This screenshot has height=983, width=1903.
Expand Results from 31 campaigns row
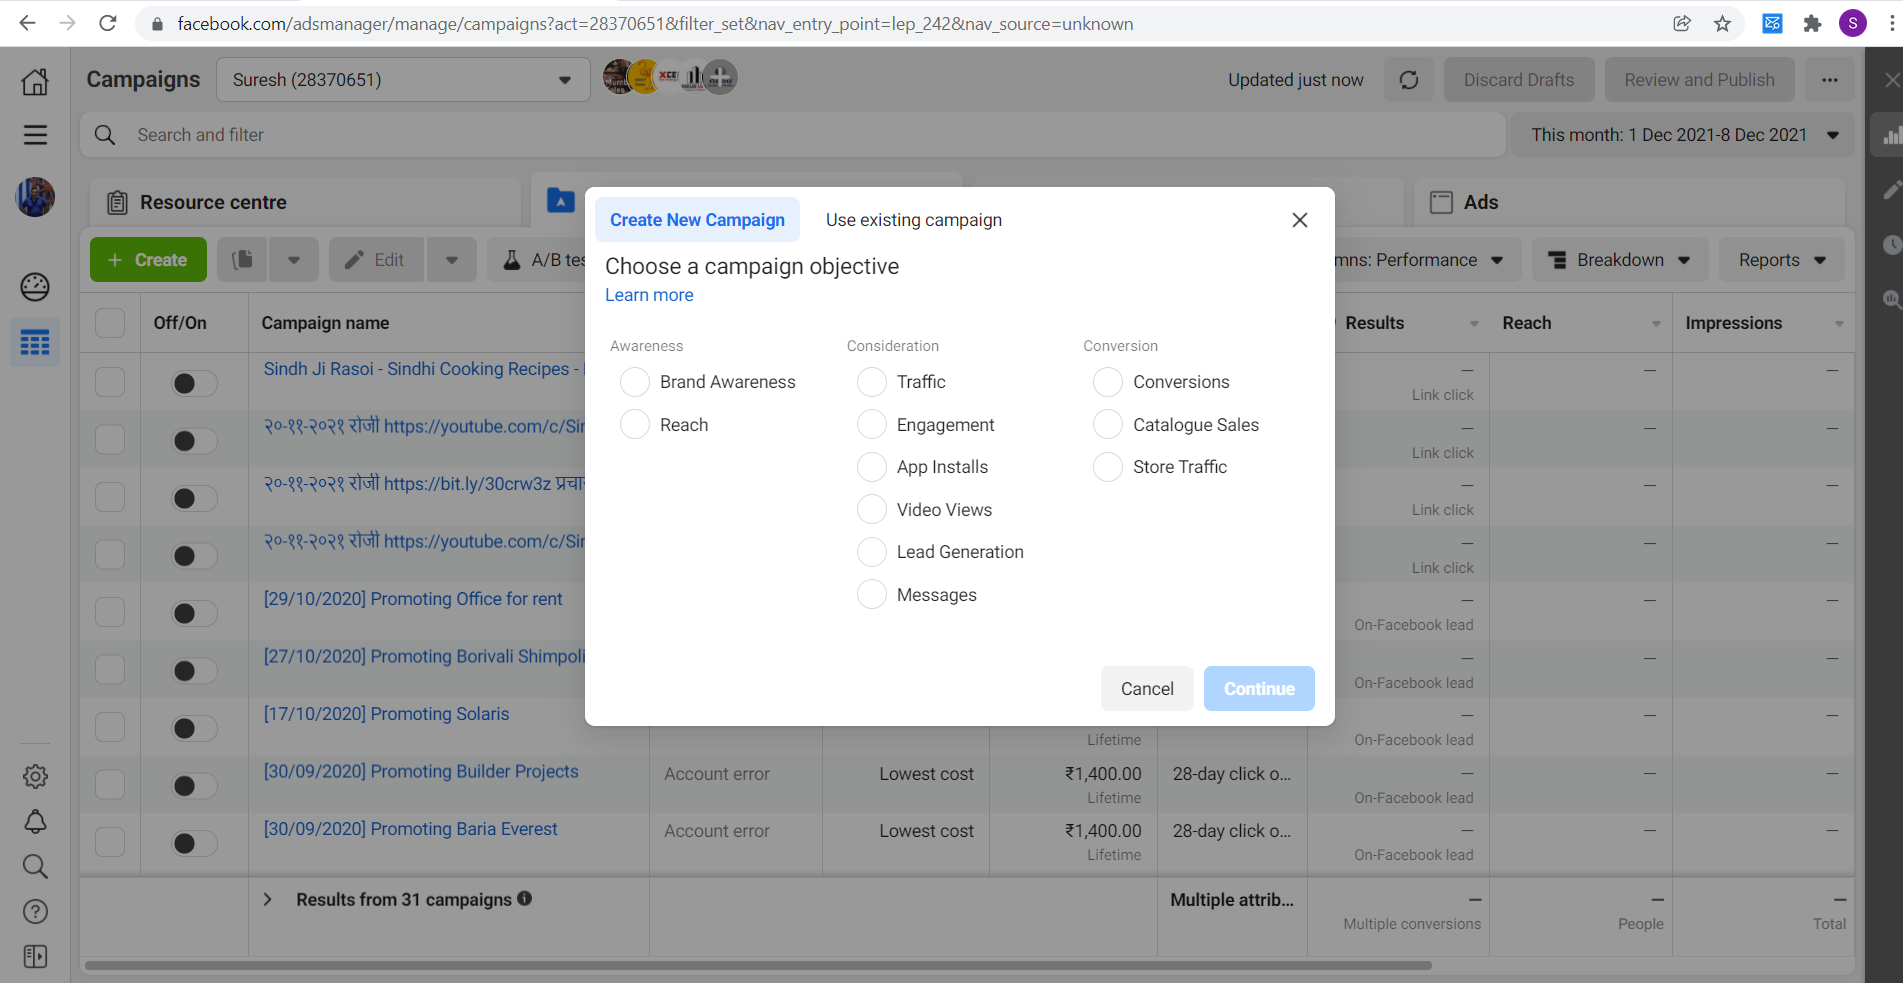[267, 899]
